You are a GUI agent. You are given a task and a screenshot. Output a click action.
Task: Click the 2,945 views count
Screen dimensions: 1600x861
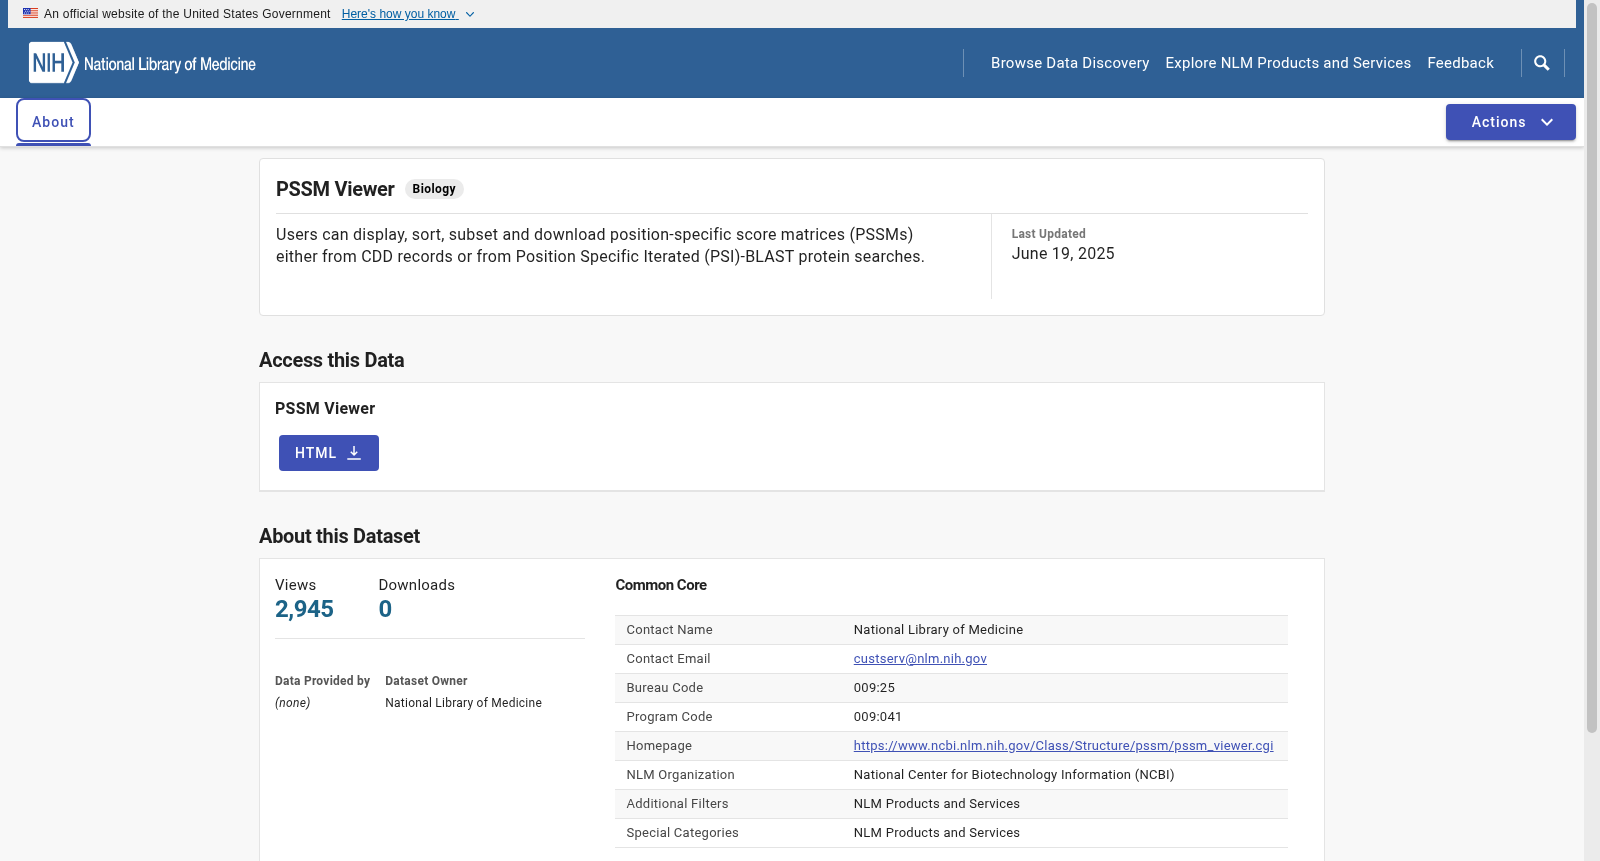(304, 609)
